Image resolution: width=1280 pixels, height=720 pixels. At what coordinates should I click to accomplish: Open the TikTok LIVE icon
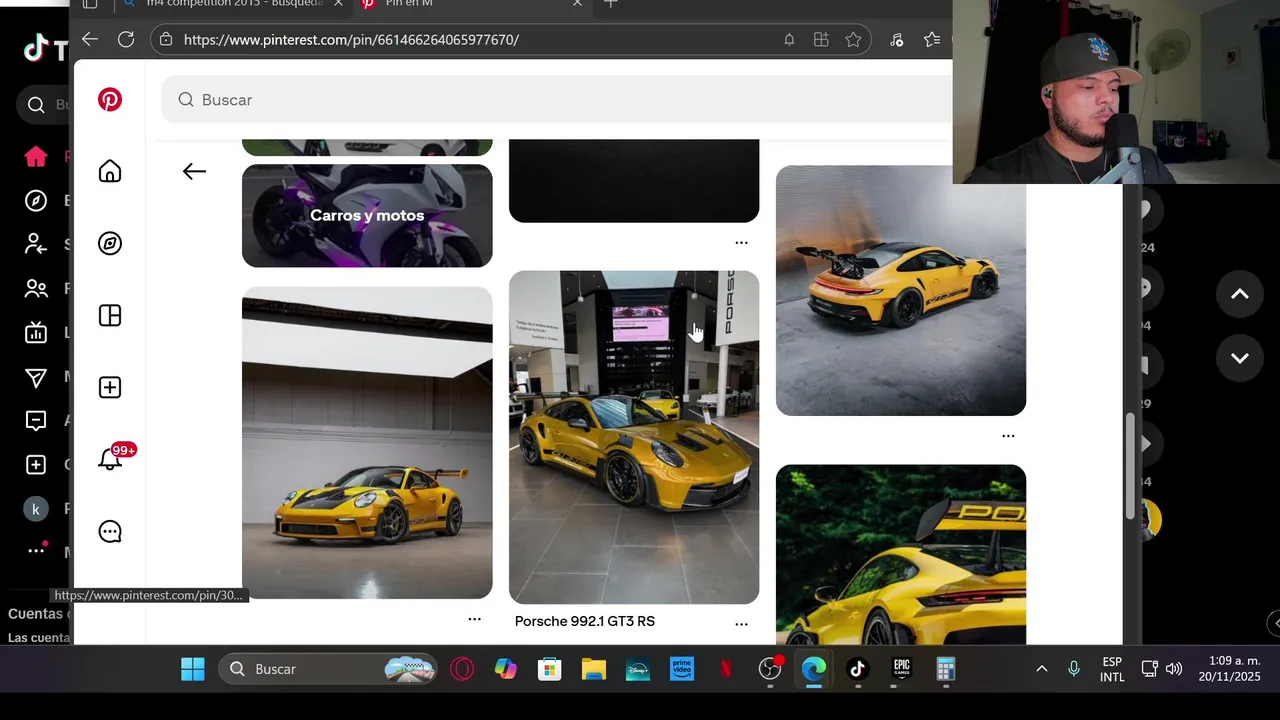point(36,333)
